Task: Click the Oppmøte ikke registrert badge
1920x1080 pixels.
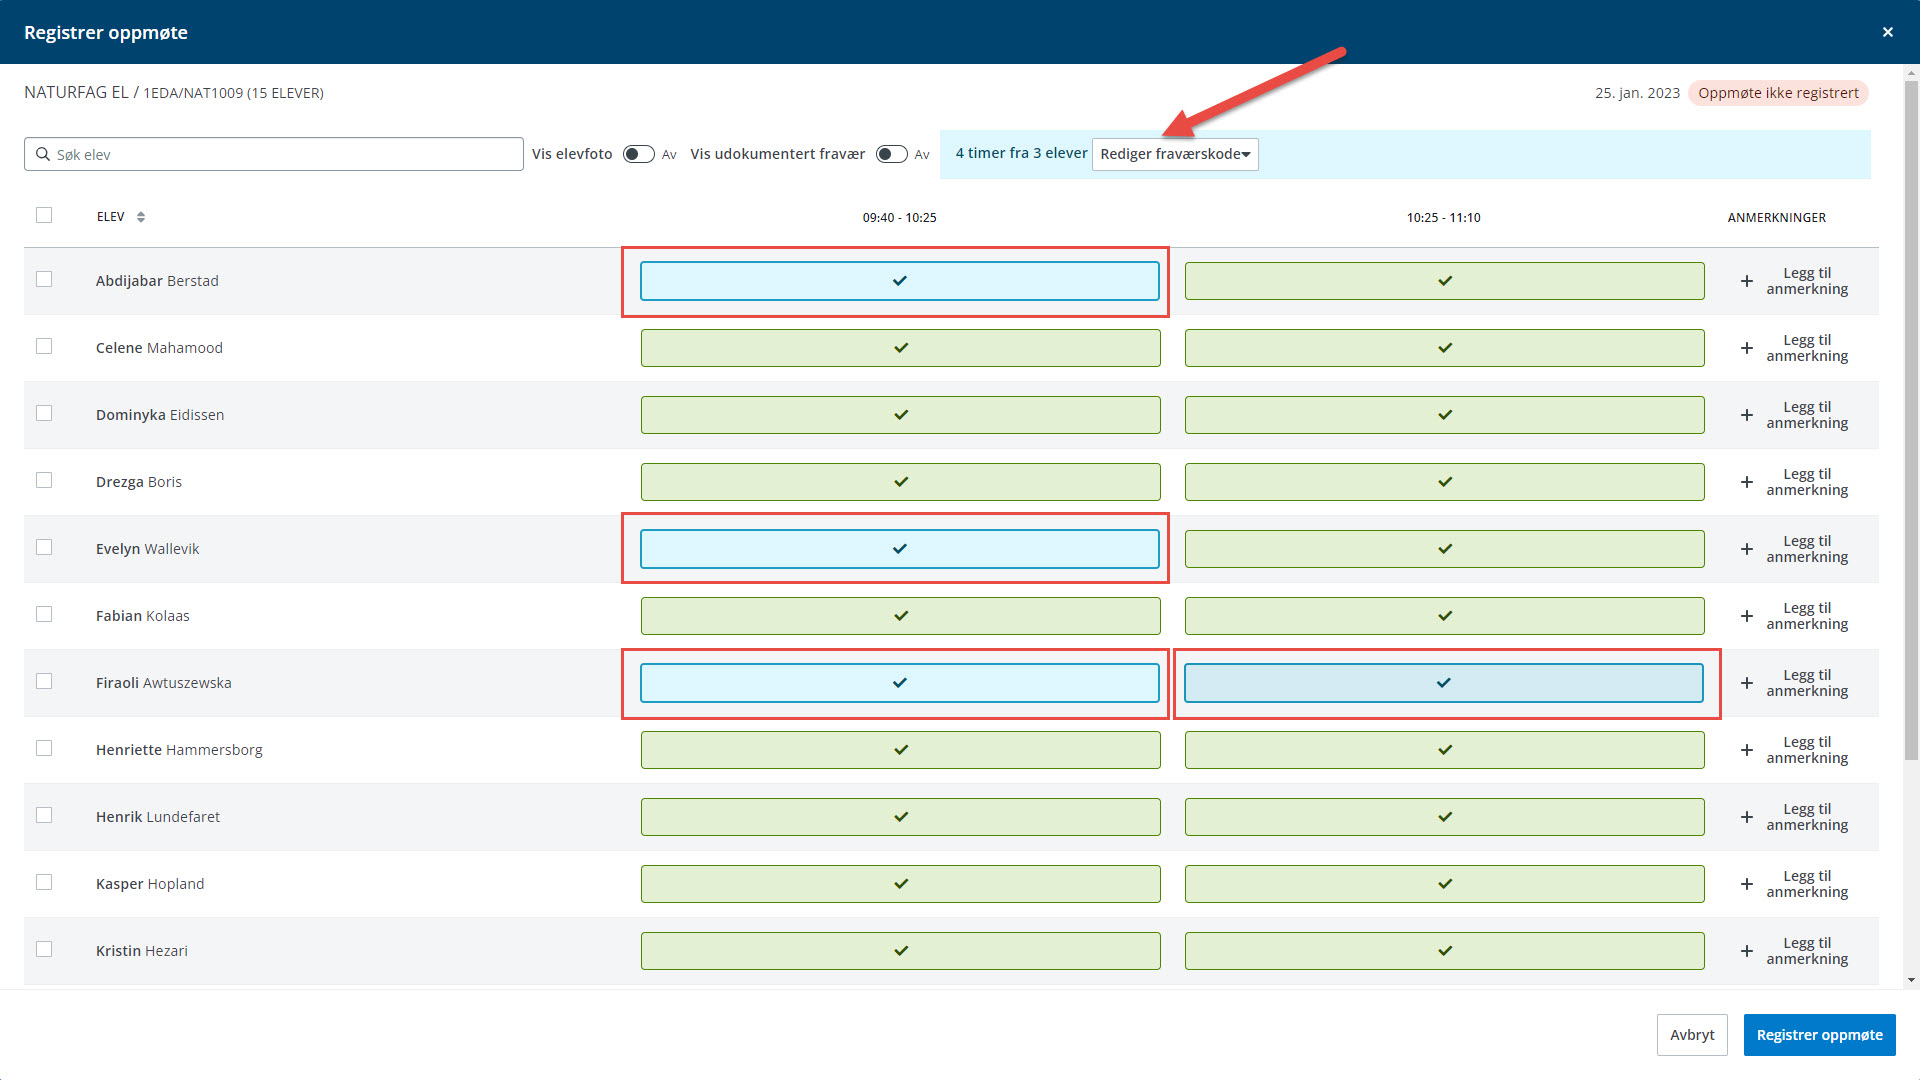Action: tap(1778, 93)
